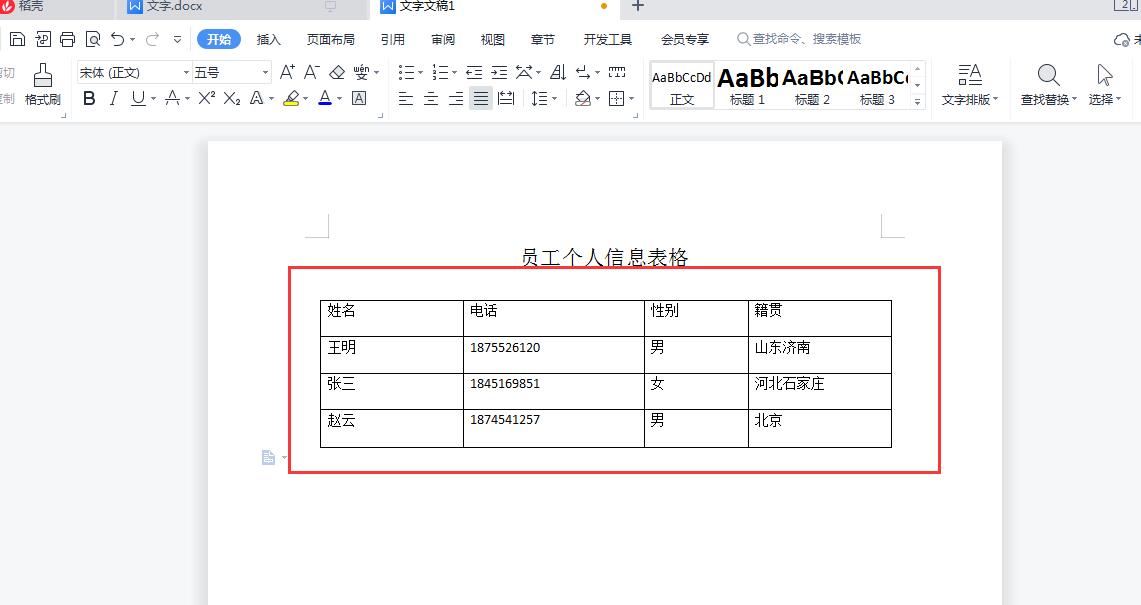1141x605 pixels.
Task: Click the Format Painter (格式刷) tool
Action: [42, 84]
